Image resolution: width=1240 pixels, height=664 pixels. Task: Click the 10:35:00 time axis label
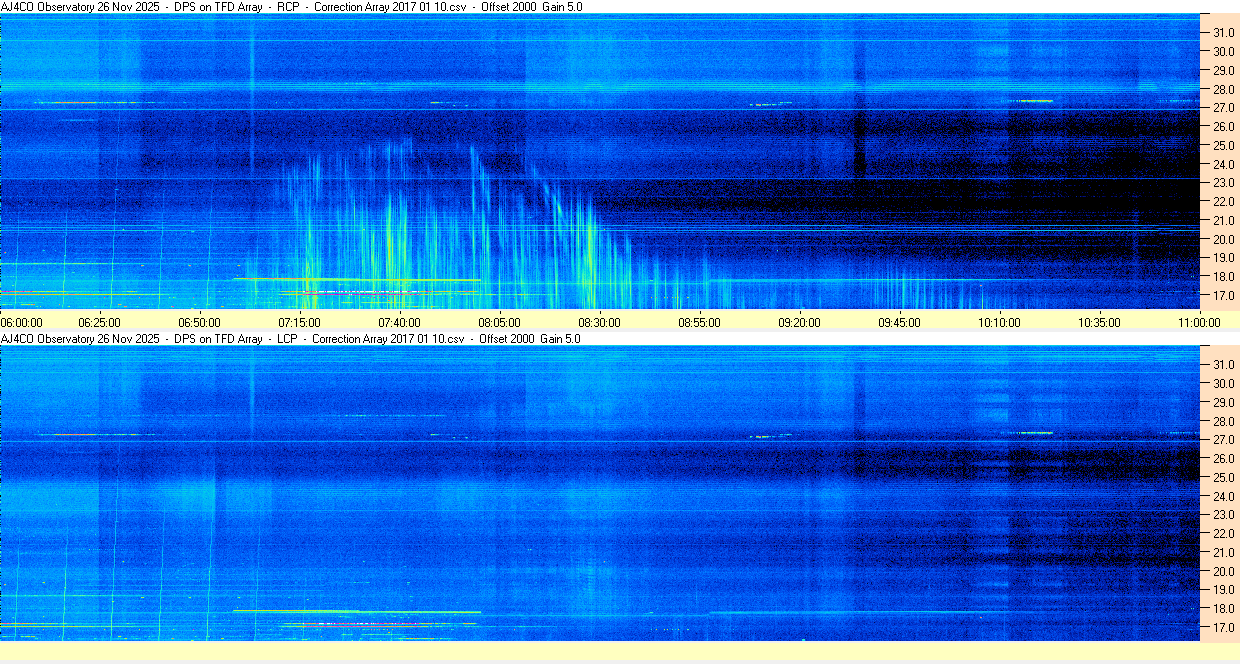(x=1099, y=322)
